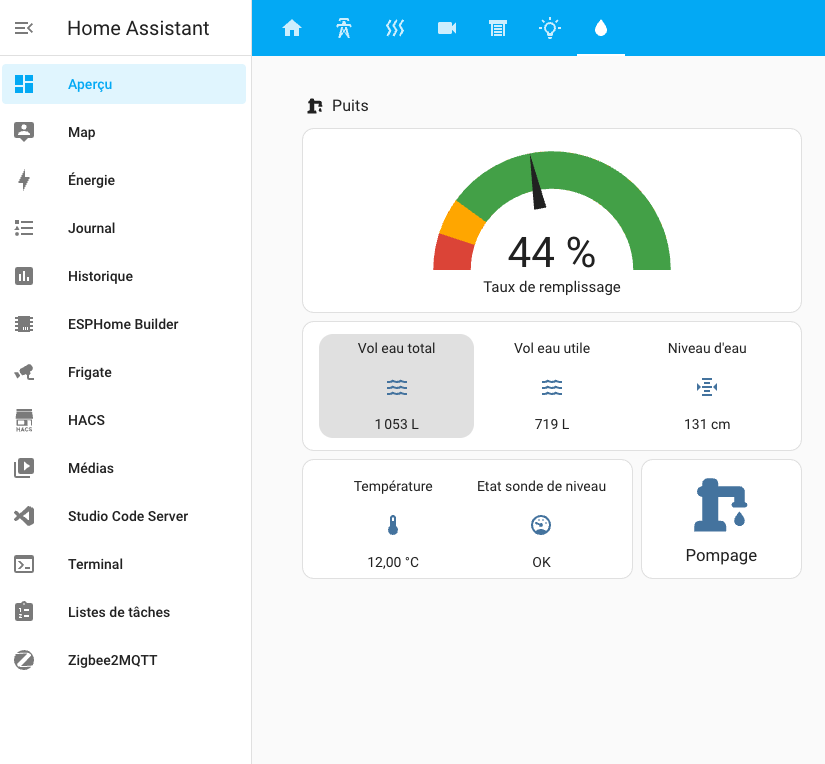Switch to the transmission tower tab
The width and height of the screenshot is (825, 764).
point(344,28)
